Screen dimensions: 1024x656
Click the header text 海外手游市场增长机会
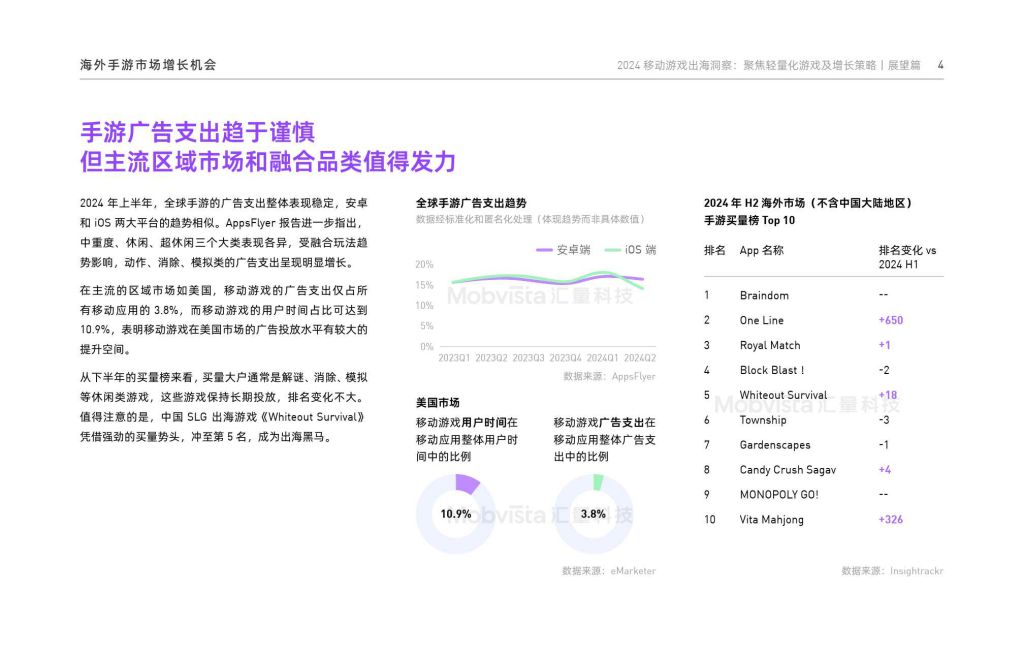tap(148, 65)
